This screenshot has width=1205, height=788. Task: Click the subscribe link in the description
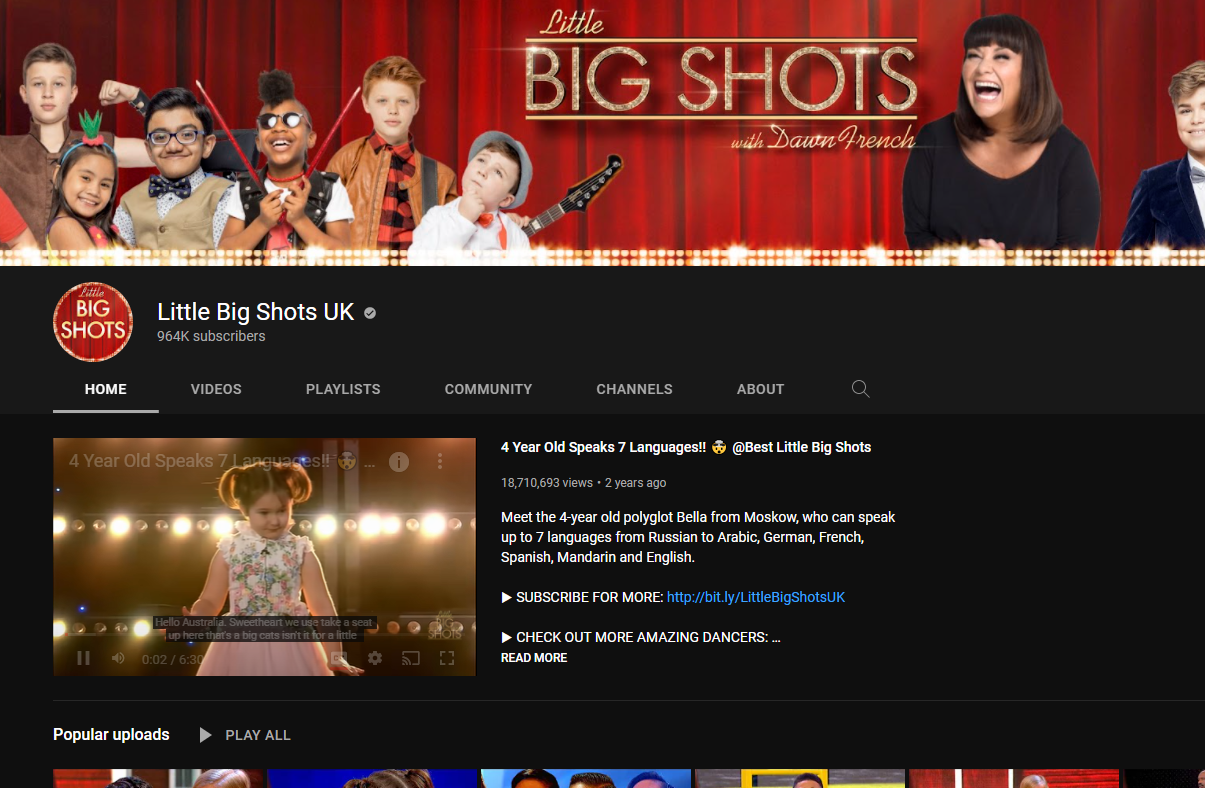(757, 597)
